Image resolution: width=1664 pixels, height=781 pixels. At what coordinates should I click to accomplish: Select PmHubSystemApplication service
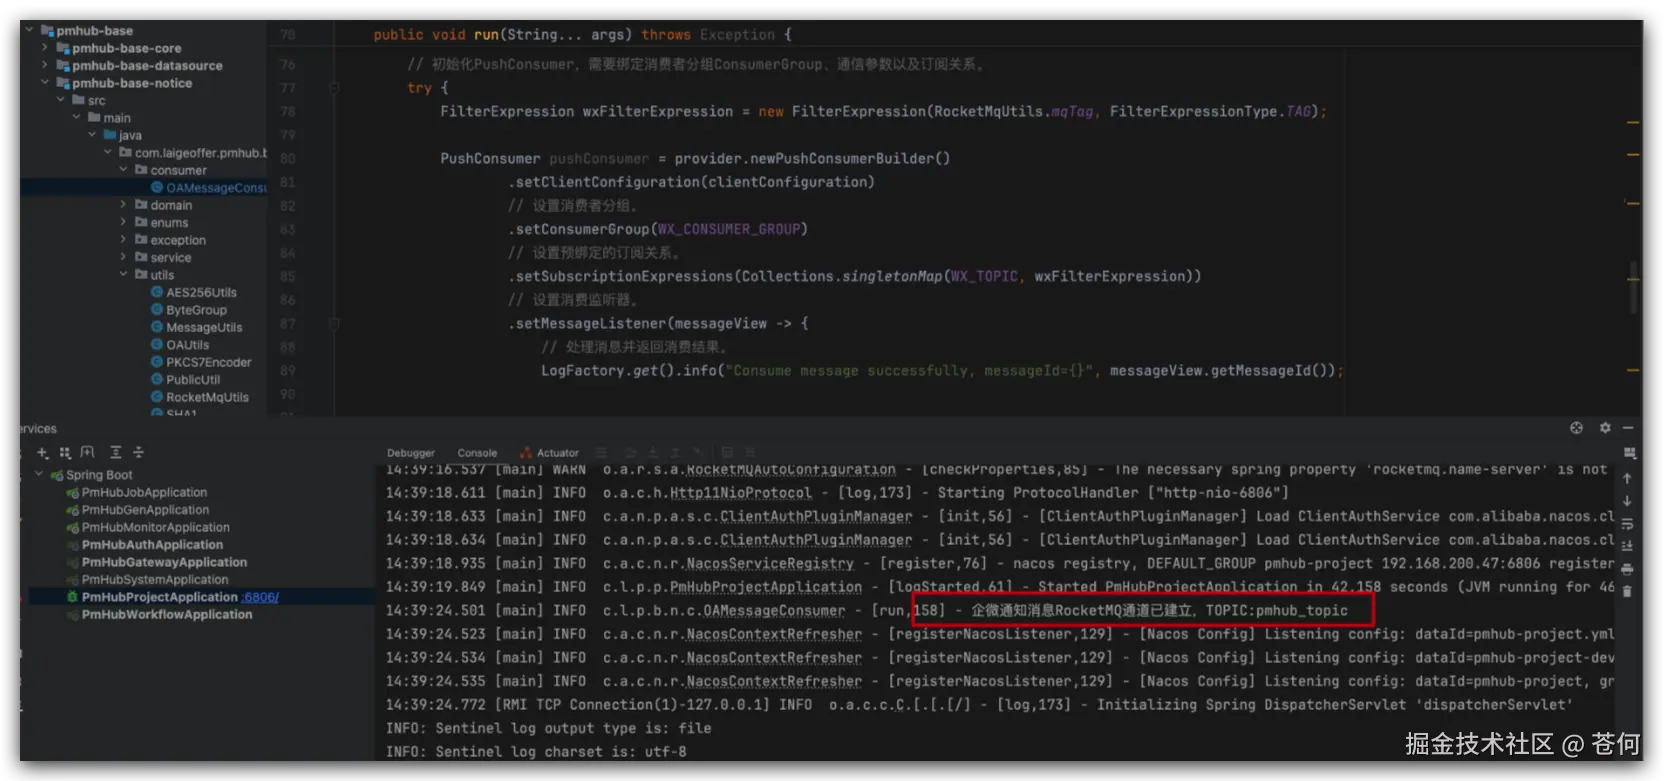(154, 580)
